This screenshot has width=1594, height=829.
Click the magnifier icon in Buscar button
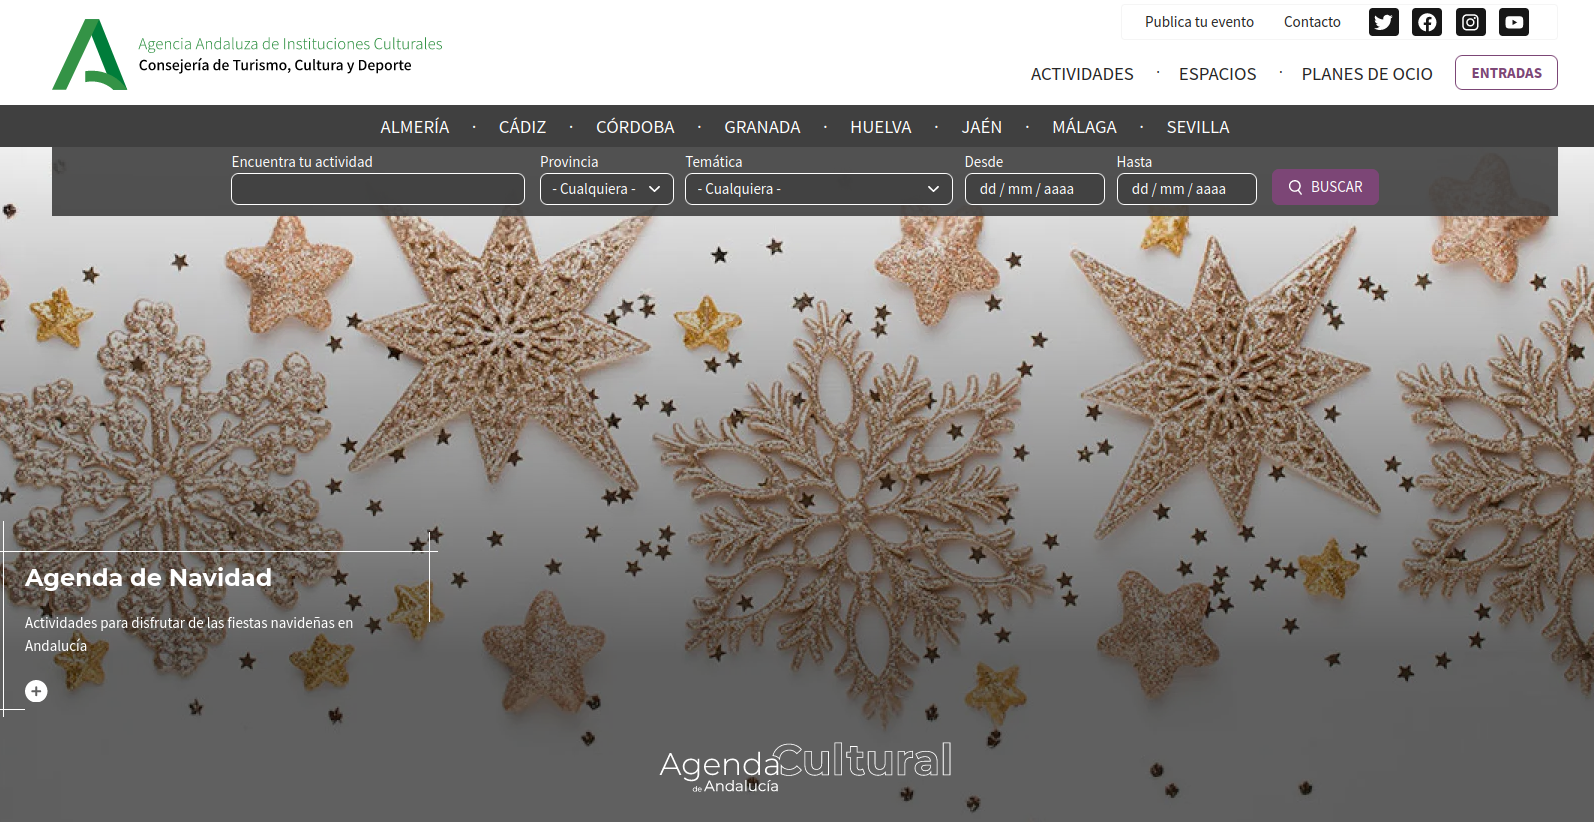[x=1295, y=187]
